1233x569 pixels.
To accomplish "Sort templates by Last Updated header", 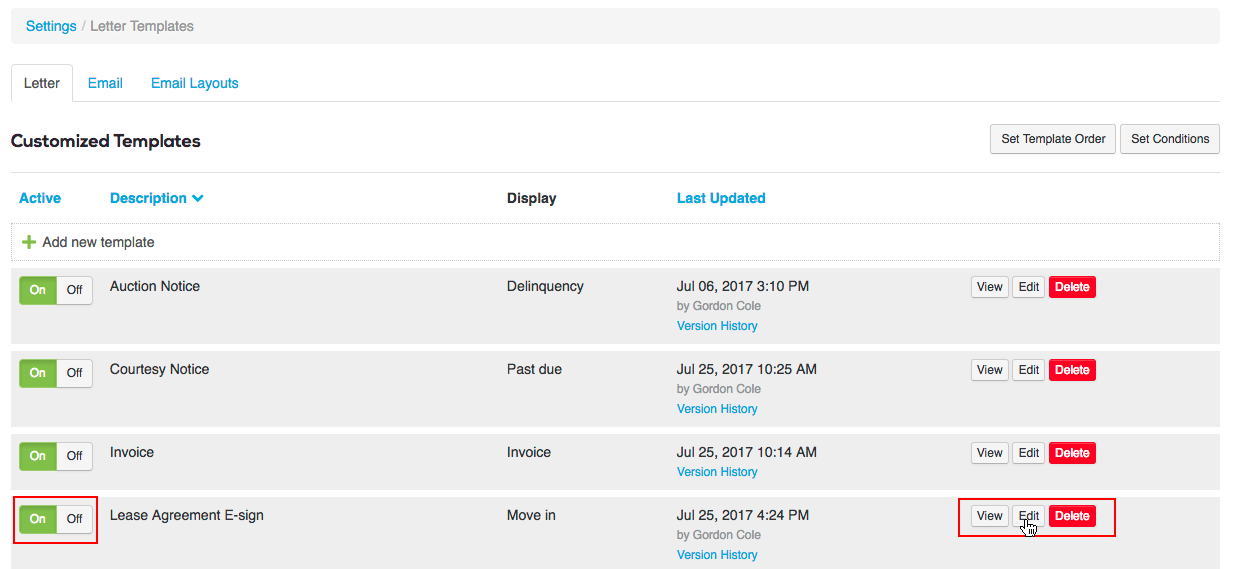I will (x=720, y=198).
